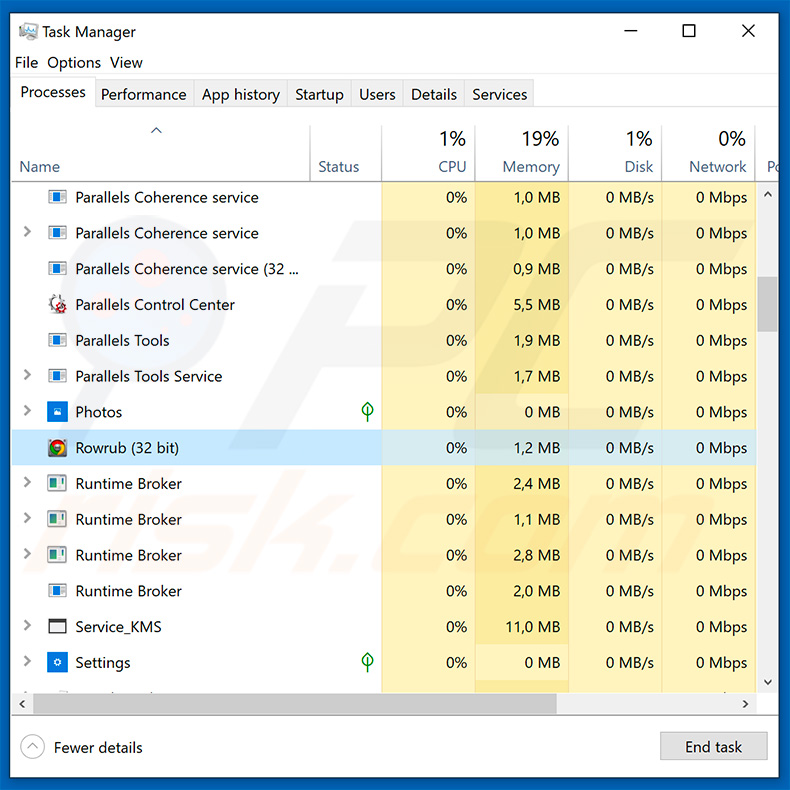Click the End task button
The height and width of the screenshot is (790, 790).
tap(713, 746)
